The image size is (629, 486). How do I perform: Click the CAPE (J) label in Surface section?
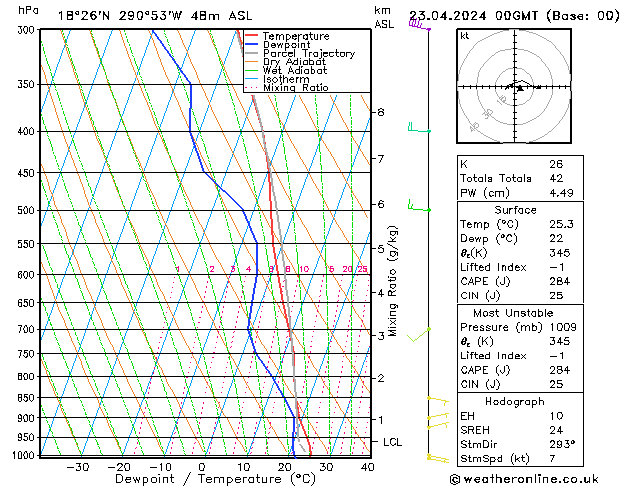tap(485, 281)
